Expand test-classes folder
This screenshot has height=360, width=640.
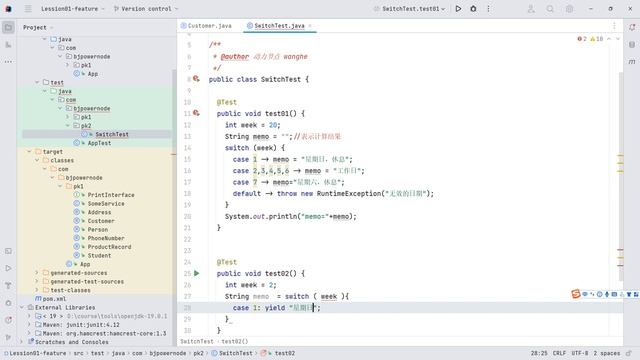(x=37, y=290)
